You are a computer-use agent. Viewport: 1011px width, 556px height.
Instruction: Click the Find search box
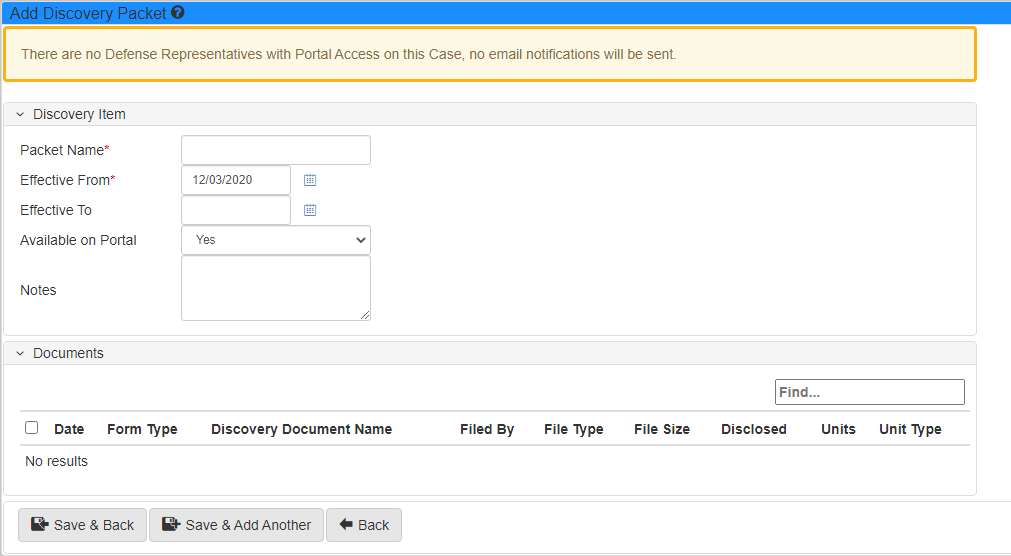870,392
